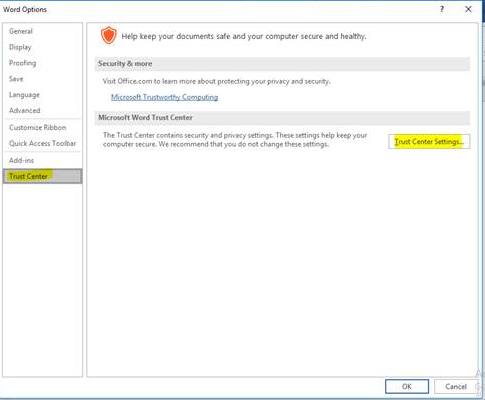Screen dimensions: 485x400
Task: Click the 'Visit Office.com to learn more' text
Action: pos(216,81)
